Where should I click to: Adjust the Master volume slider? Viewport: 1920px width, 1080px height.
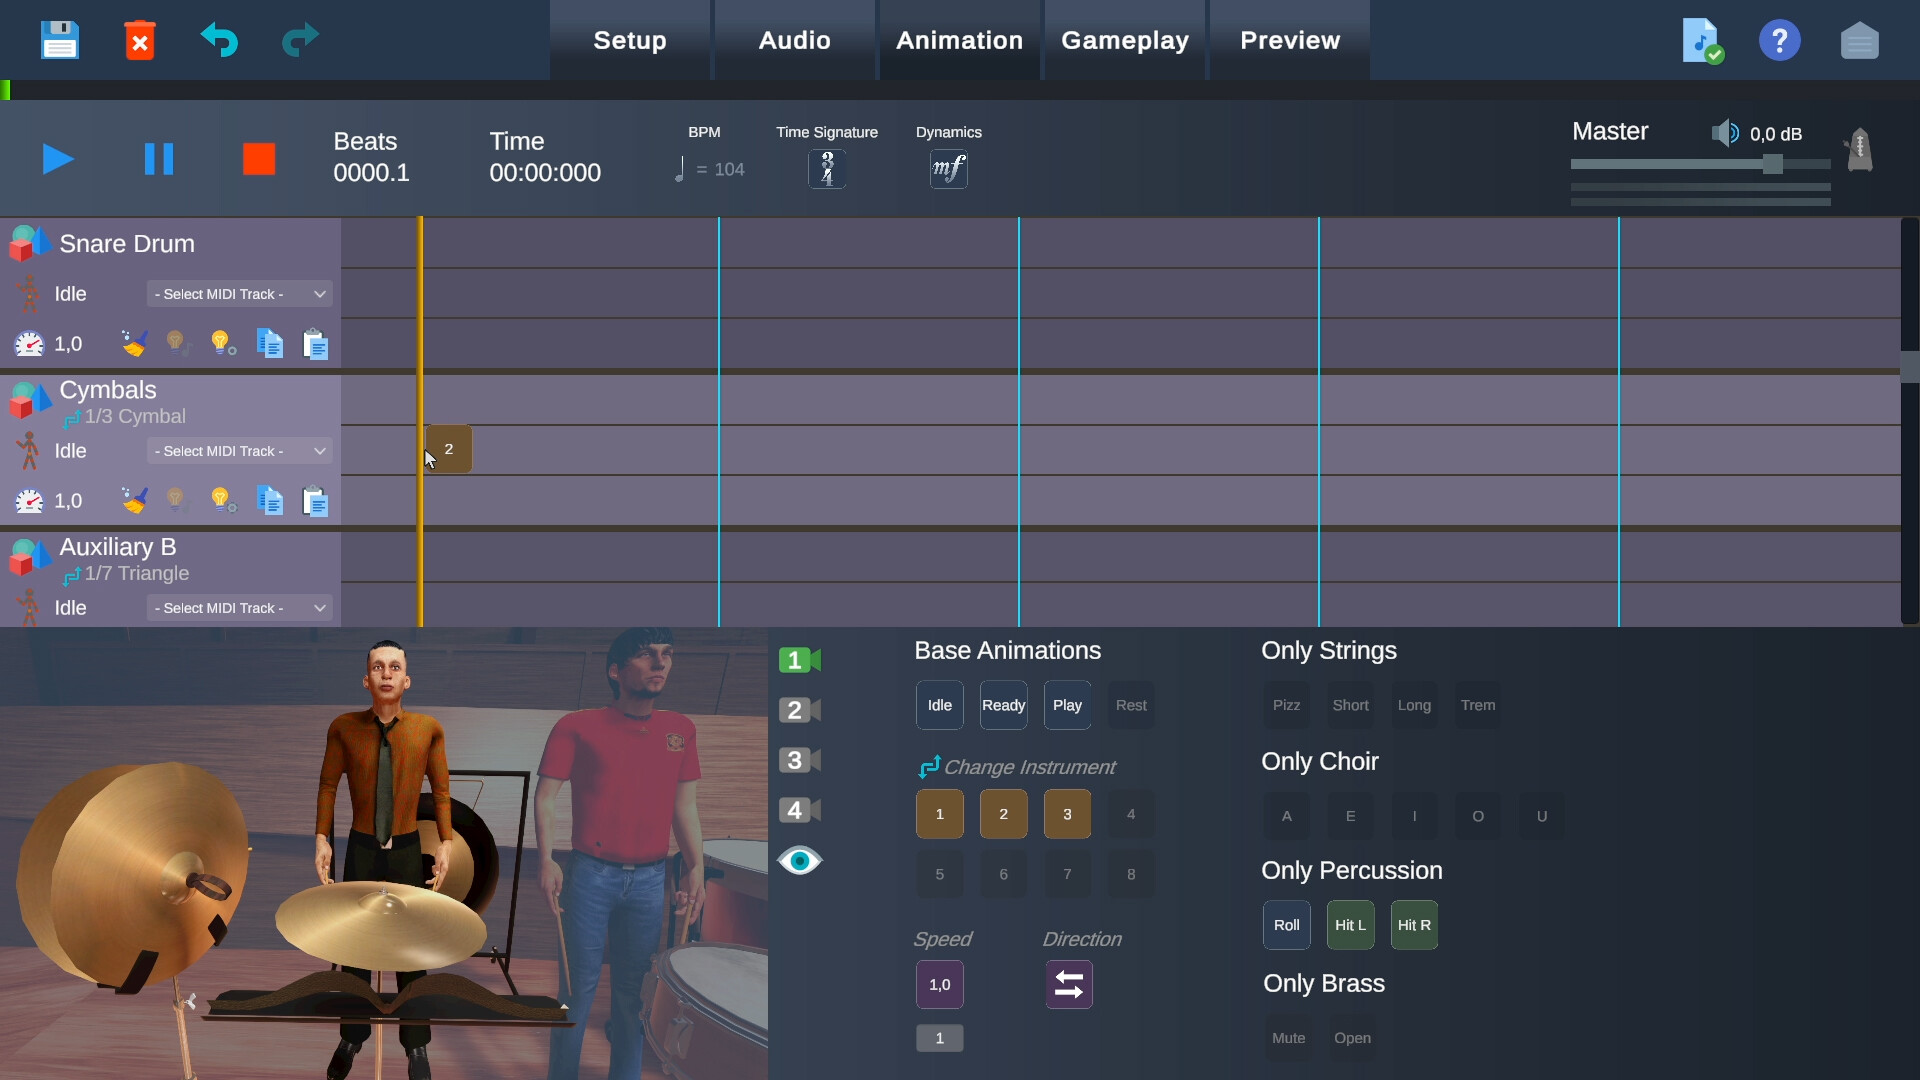(1775, 164)
